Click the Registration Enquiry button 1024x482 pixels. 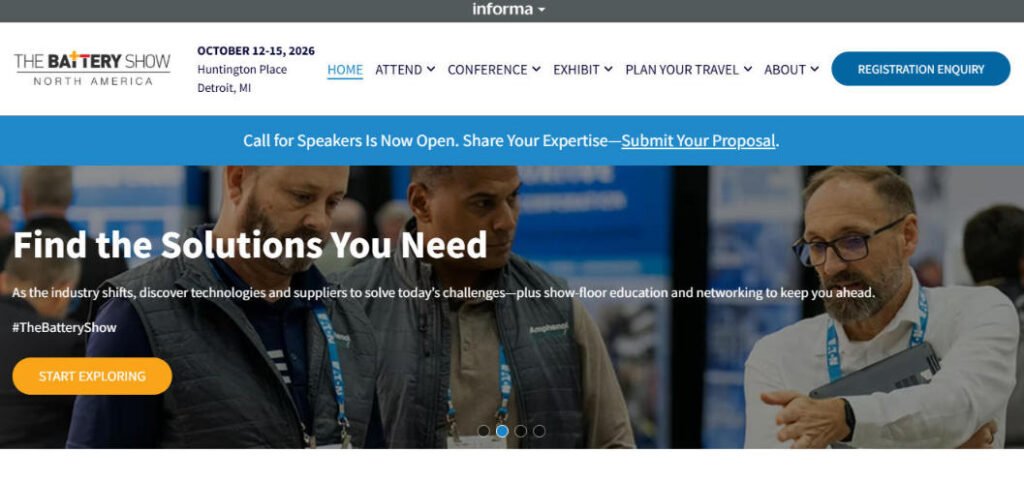tap(920, 69)
